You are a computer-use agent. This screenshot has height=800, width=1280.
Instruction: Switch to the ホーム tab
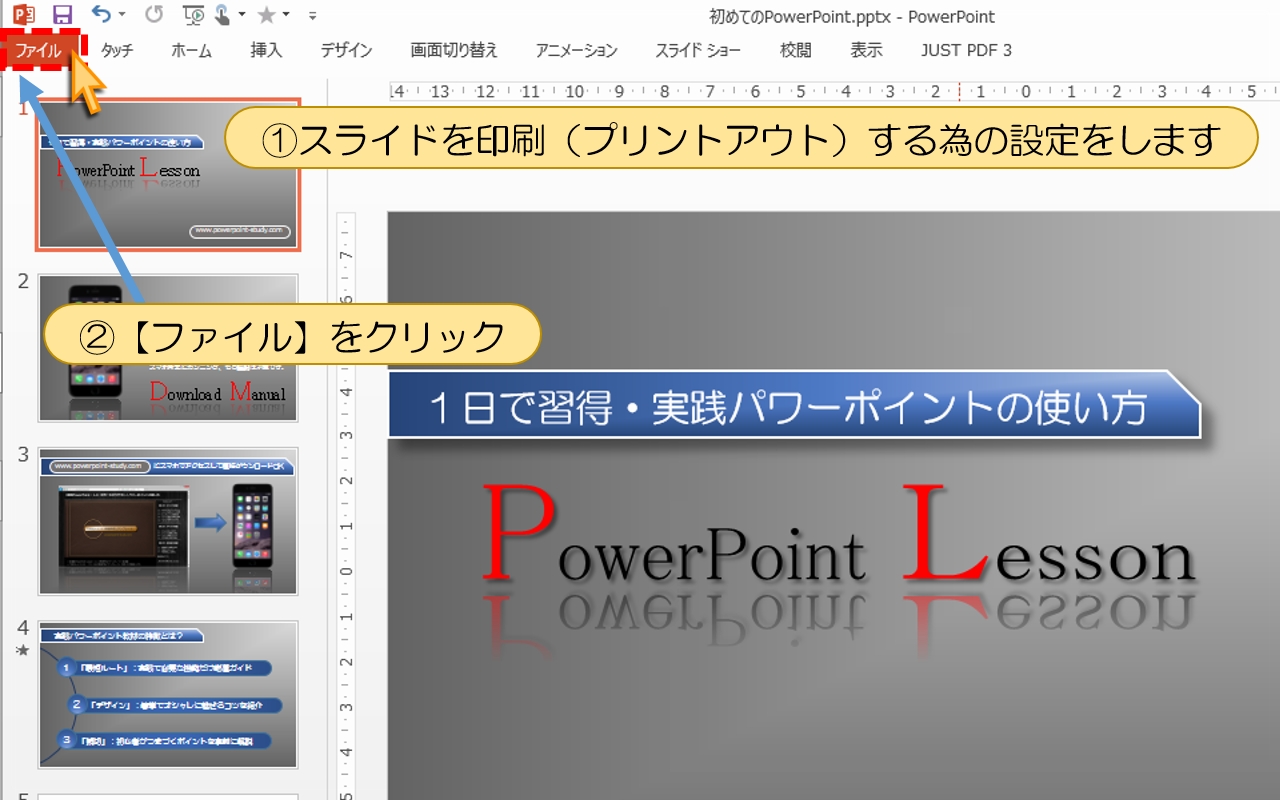click(x=191, y=50)
